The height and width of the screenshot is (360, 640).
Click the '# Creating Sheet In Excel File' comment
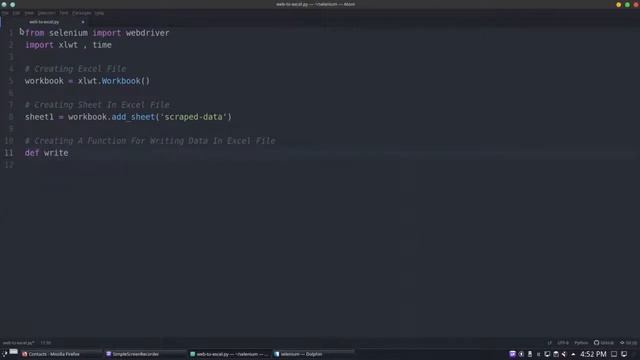(97, 105)
